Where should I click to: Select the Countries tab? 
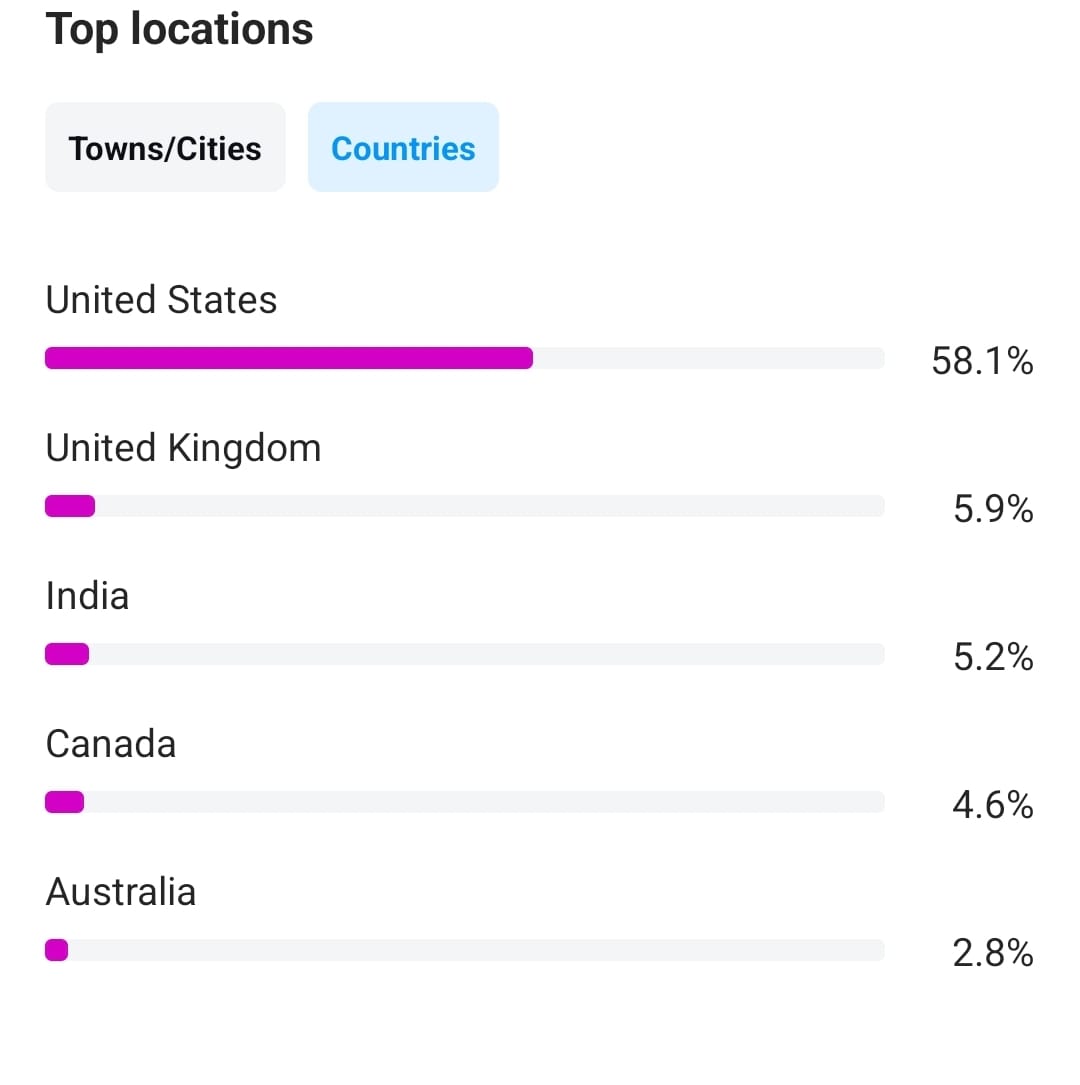pos(403,147)
